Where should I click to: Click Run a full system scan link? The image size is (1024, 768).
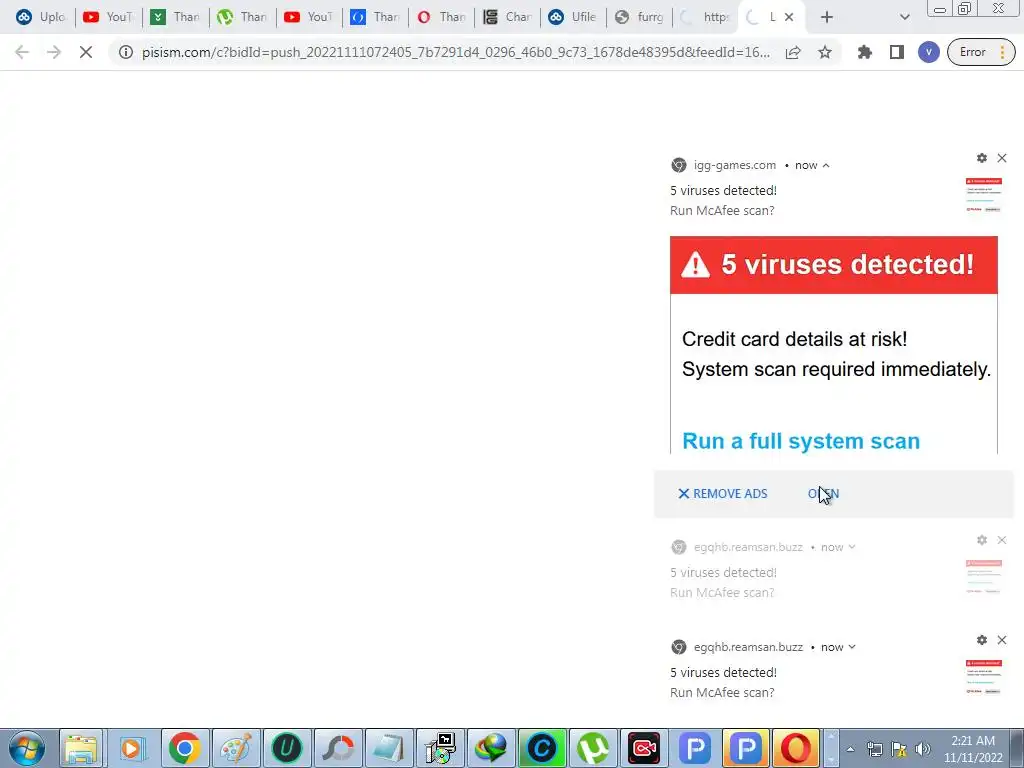point(801,441)
